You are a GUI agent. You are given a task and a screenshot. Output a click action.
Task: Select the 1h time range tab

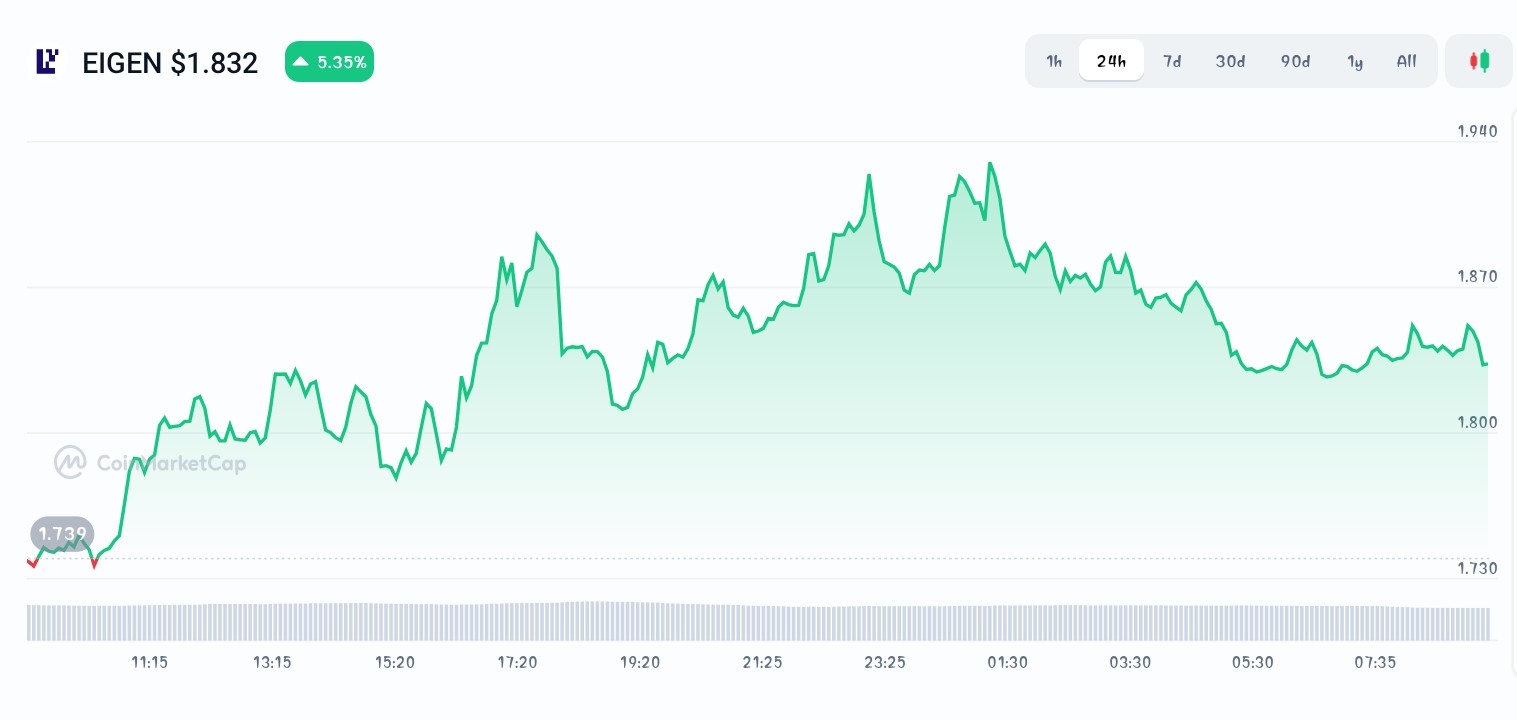point(1054,61)
